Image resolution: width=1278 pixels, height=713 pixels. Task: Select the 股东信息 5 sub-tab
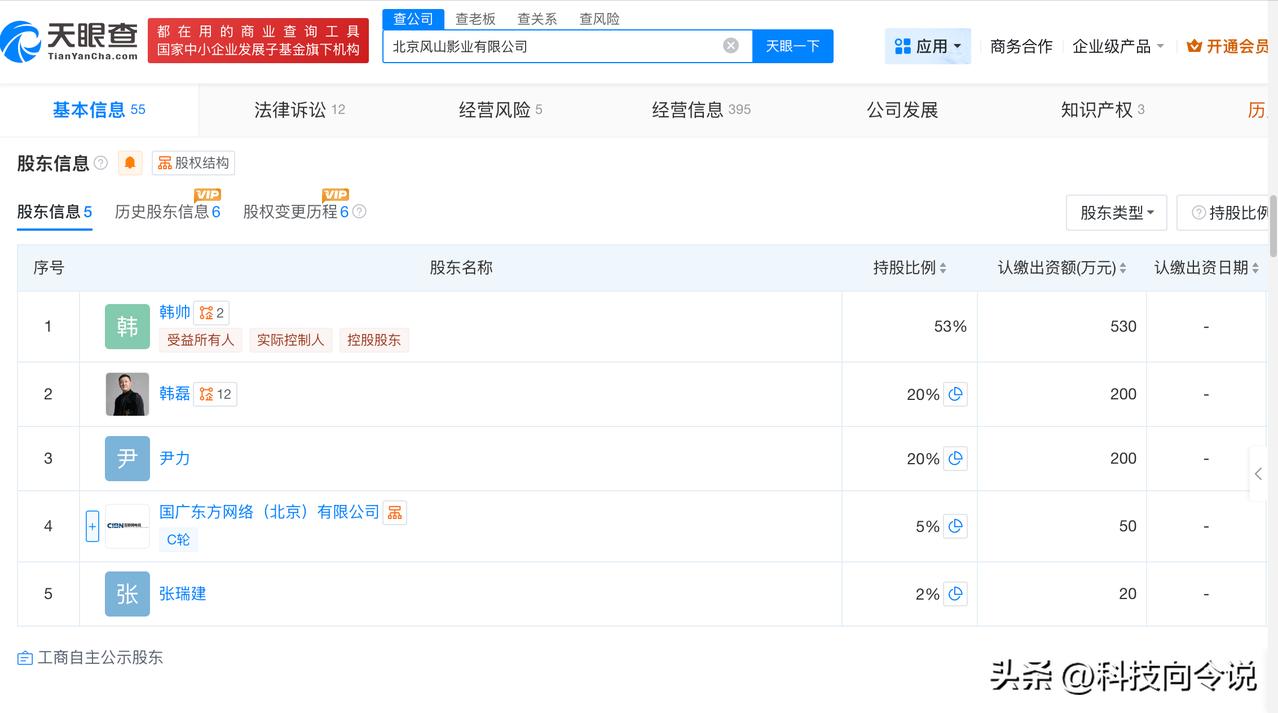[55, 212]
